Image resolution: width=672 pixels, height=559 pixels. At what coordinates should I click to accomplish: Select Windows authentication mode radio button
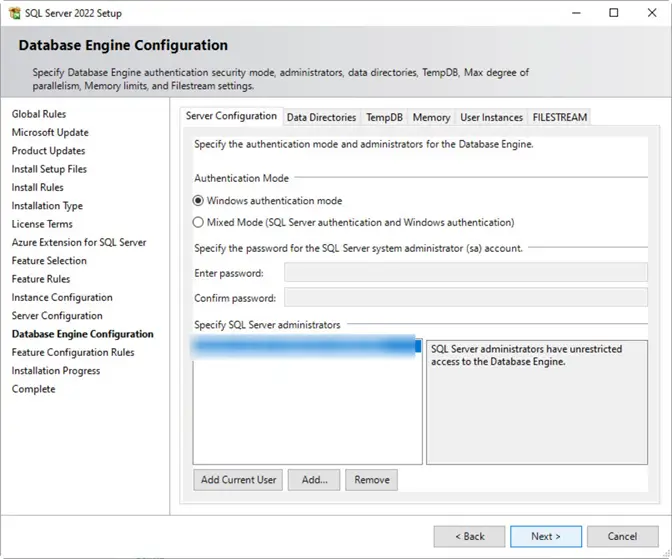(199, 201)
